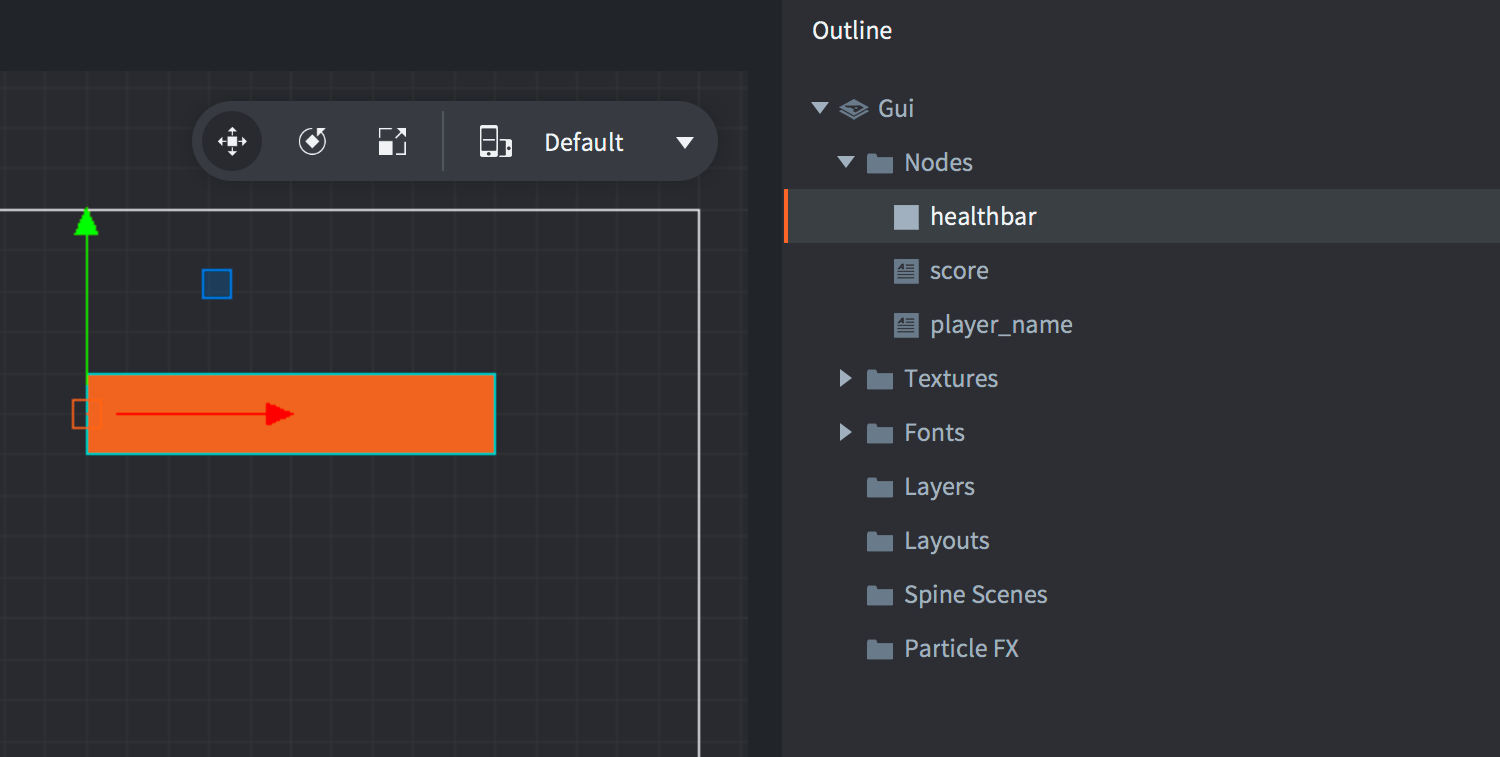The image size is (1500, 757).
Task: Expand the Fonts folder
Action: coord(846,432)
